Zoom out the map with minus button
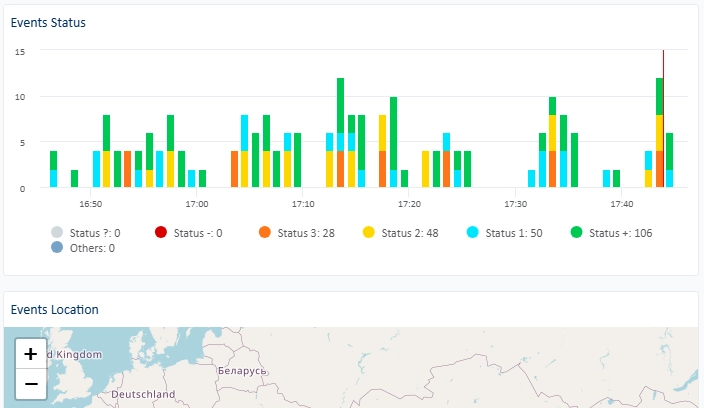Viewport: 704px width, 408px height. [31, 384]
